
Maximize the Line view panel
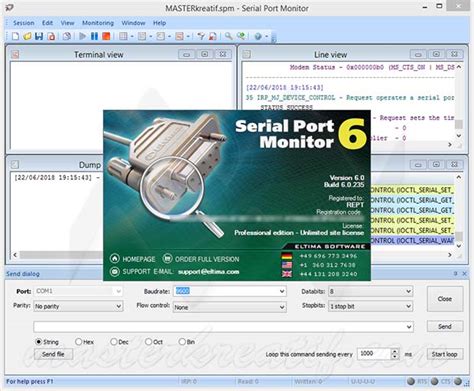tap(436, 54)
